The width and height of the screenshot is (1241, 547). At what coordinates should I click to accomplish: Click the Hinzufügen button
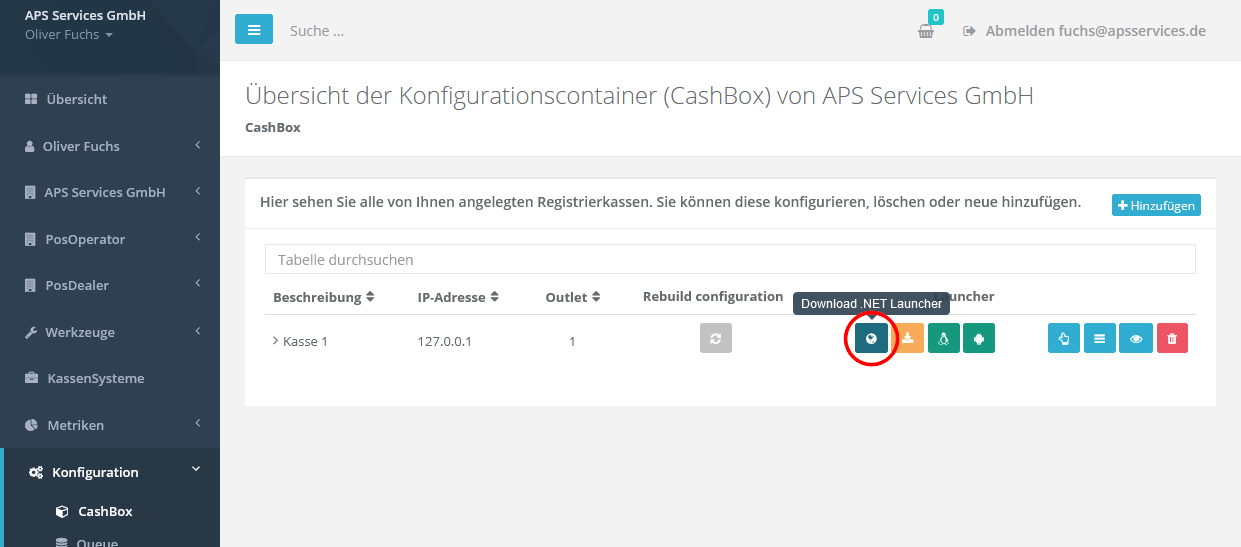1156,205
